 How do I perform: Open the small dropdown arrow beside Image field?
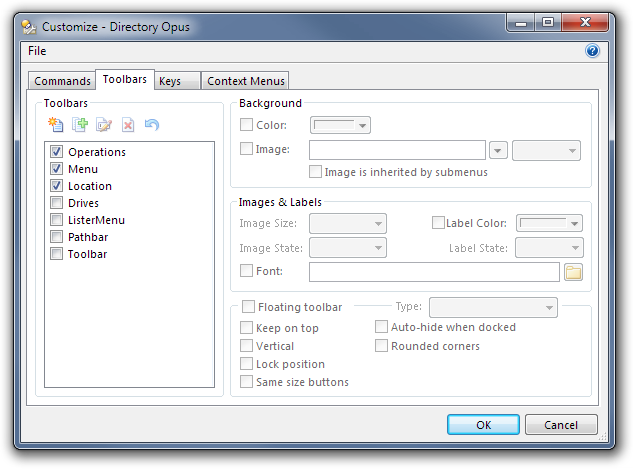(x=498, y=151)
